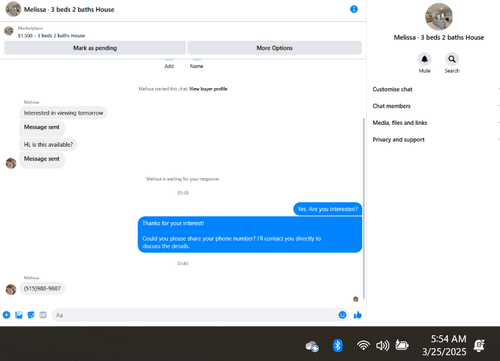Viewport: 500px width, 361px height.
Task: Open More Options for the listing
Action: pos(274,48)
